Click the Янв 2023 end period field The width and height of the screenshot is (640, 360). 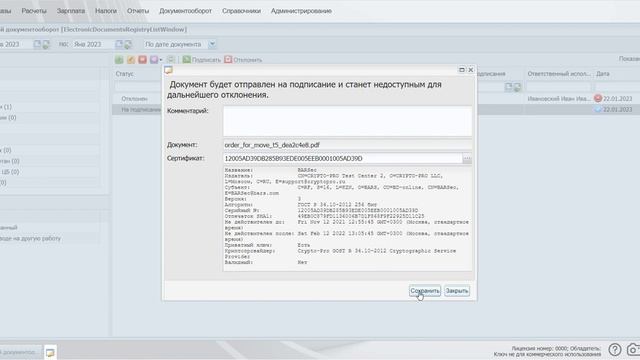(93, 44)
